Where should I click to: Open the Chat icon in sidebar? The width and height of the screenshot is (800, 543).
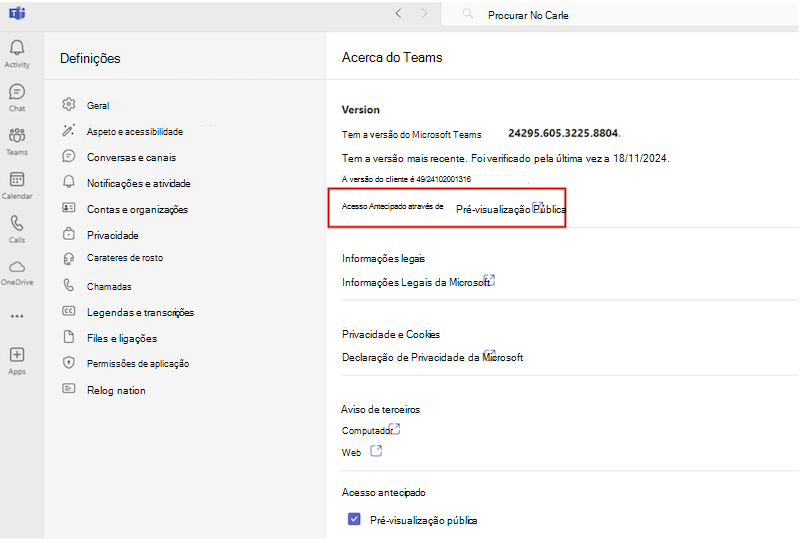click(x=17, y=92)
